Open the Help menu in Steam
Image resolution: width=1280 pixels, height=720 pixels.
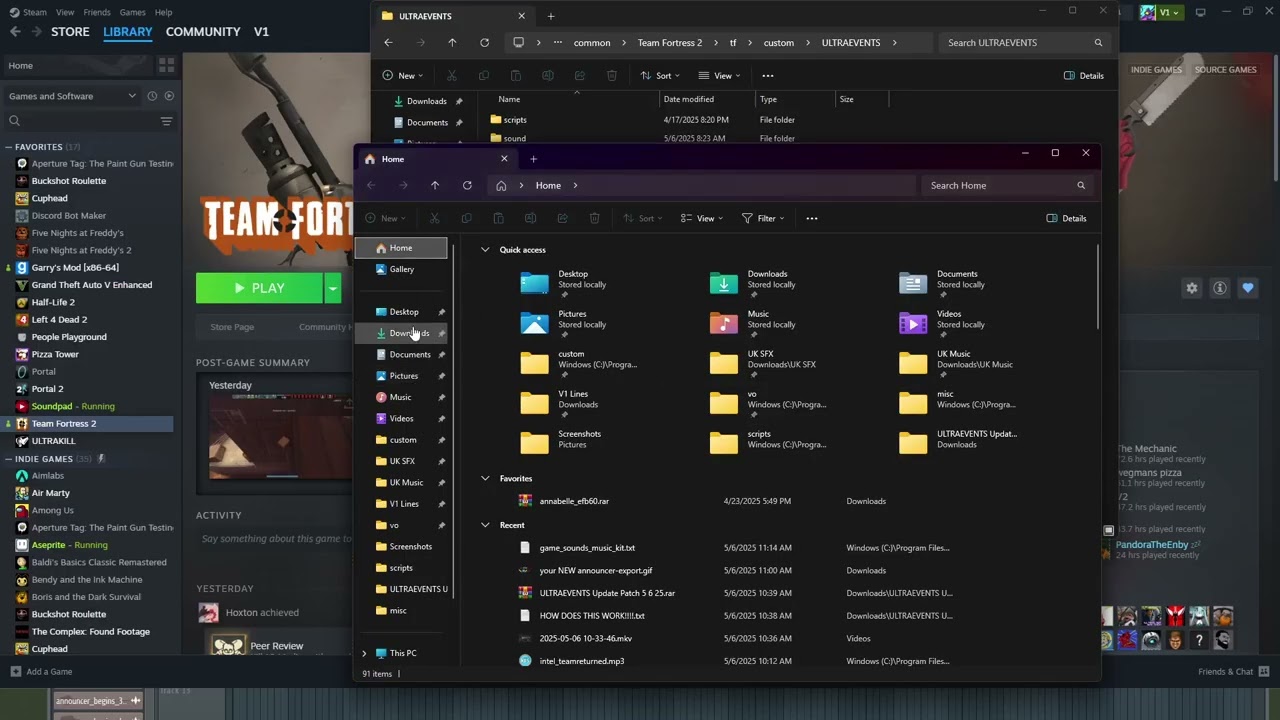click(x=164, y=12)
